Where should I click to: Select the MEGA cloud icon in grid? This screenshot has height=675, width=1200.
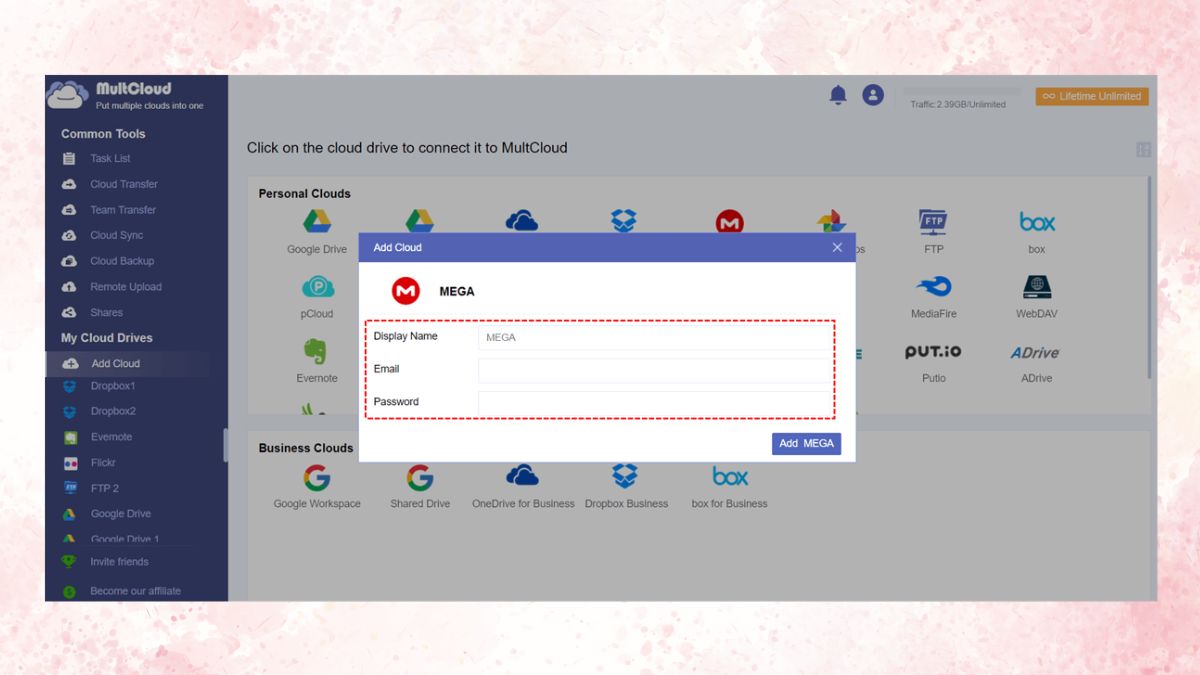[x=730, y=222]
